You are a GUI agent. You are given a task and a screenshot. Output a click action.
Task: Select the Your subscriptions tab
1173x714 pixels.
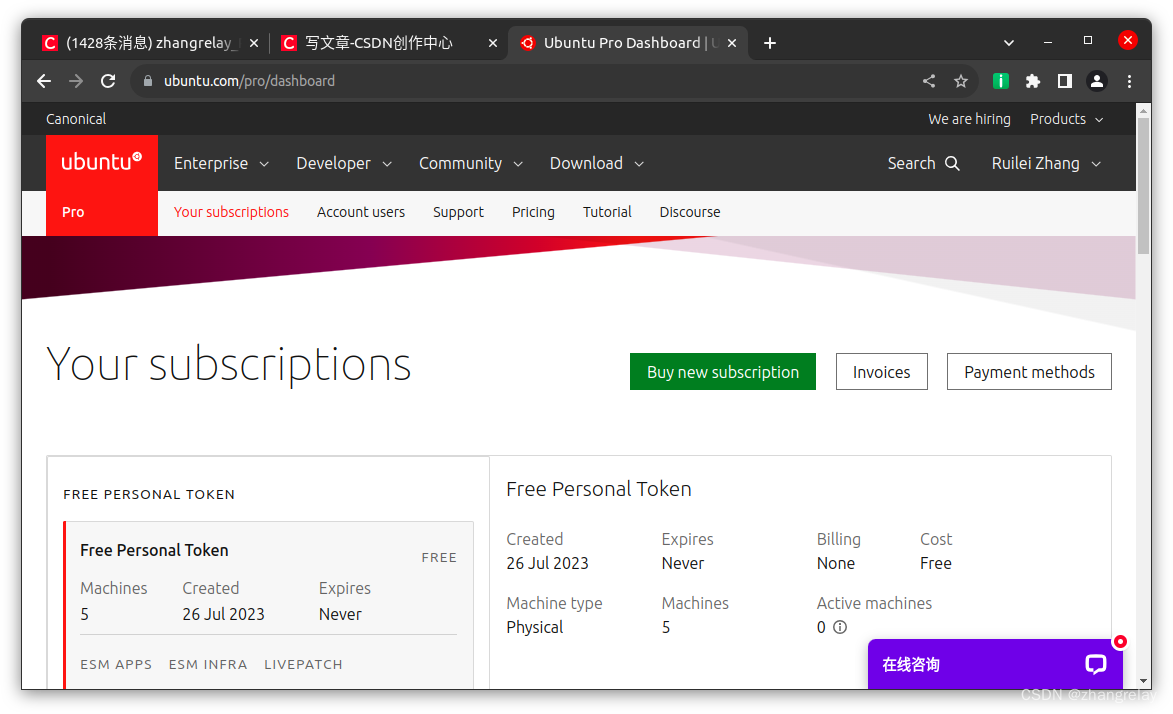231,212
